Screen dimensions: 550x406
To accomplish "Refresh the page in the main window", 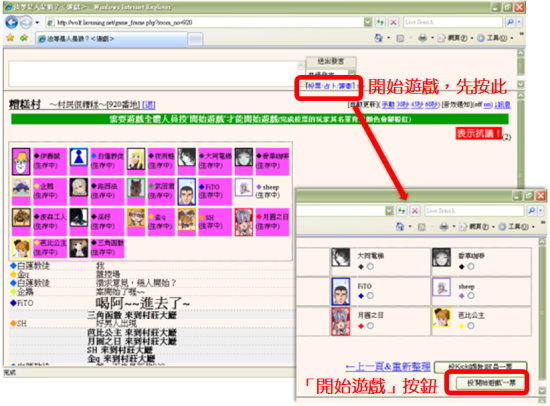I will pos(380,22).
